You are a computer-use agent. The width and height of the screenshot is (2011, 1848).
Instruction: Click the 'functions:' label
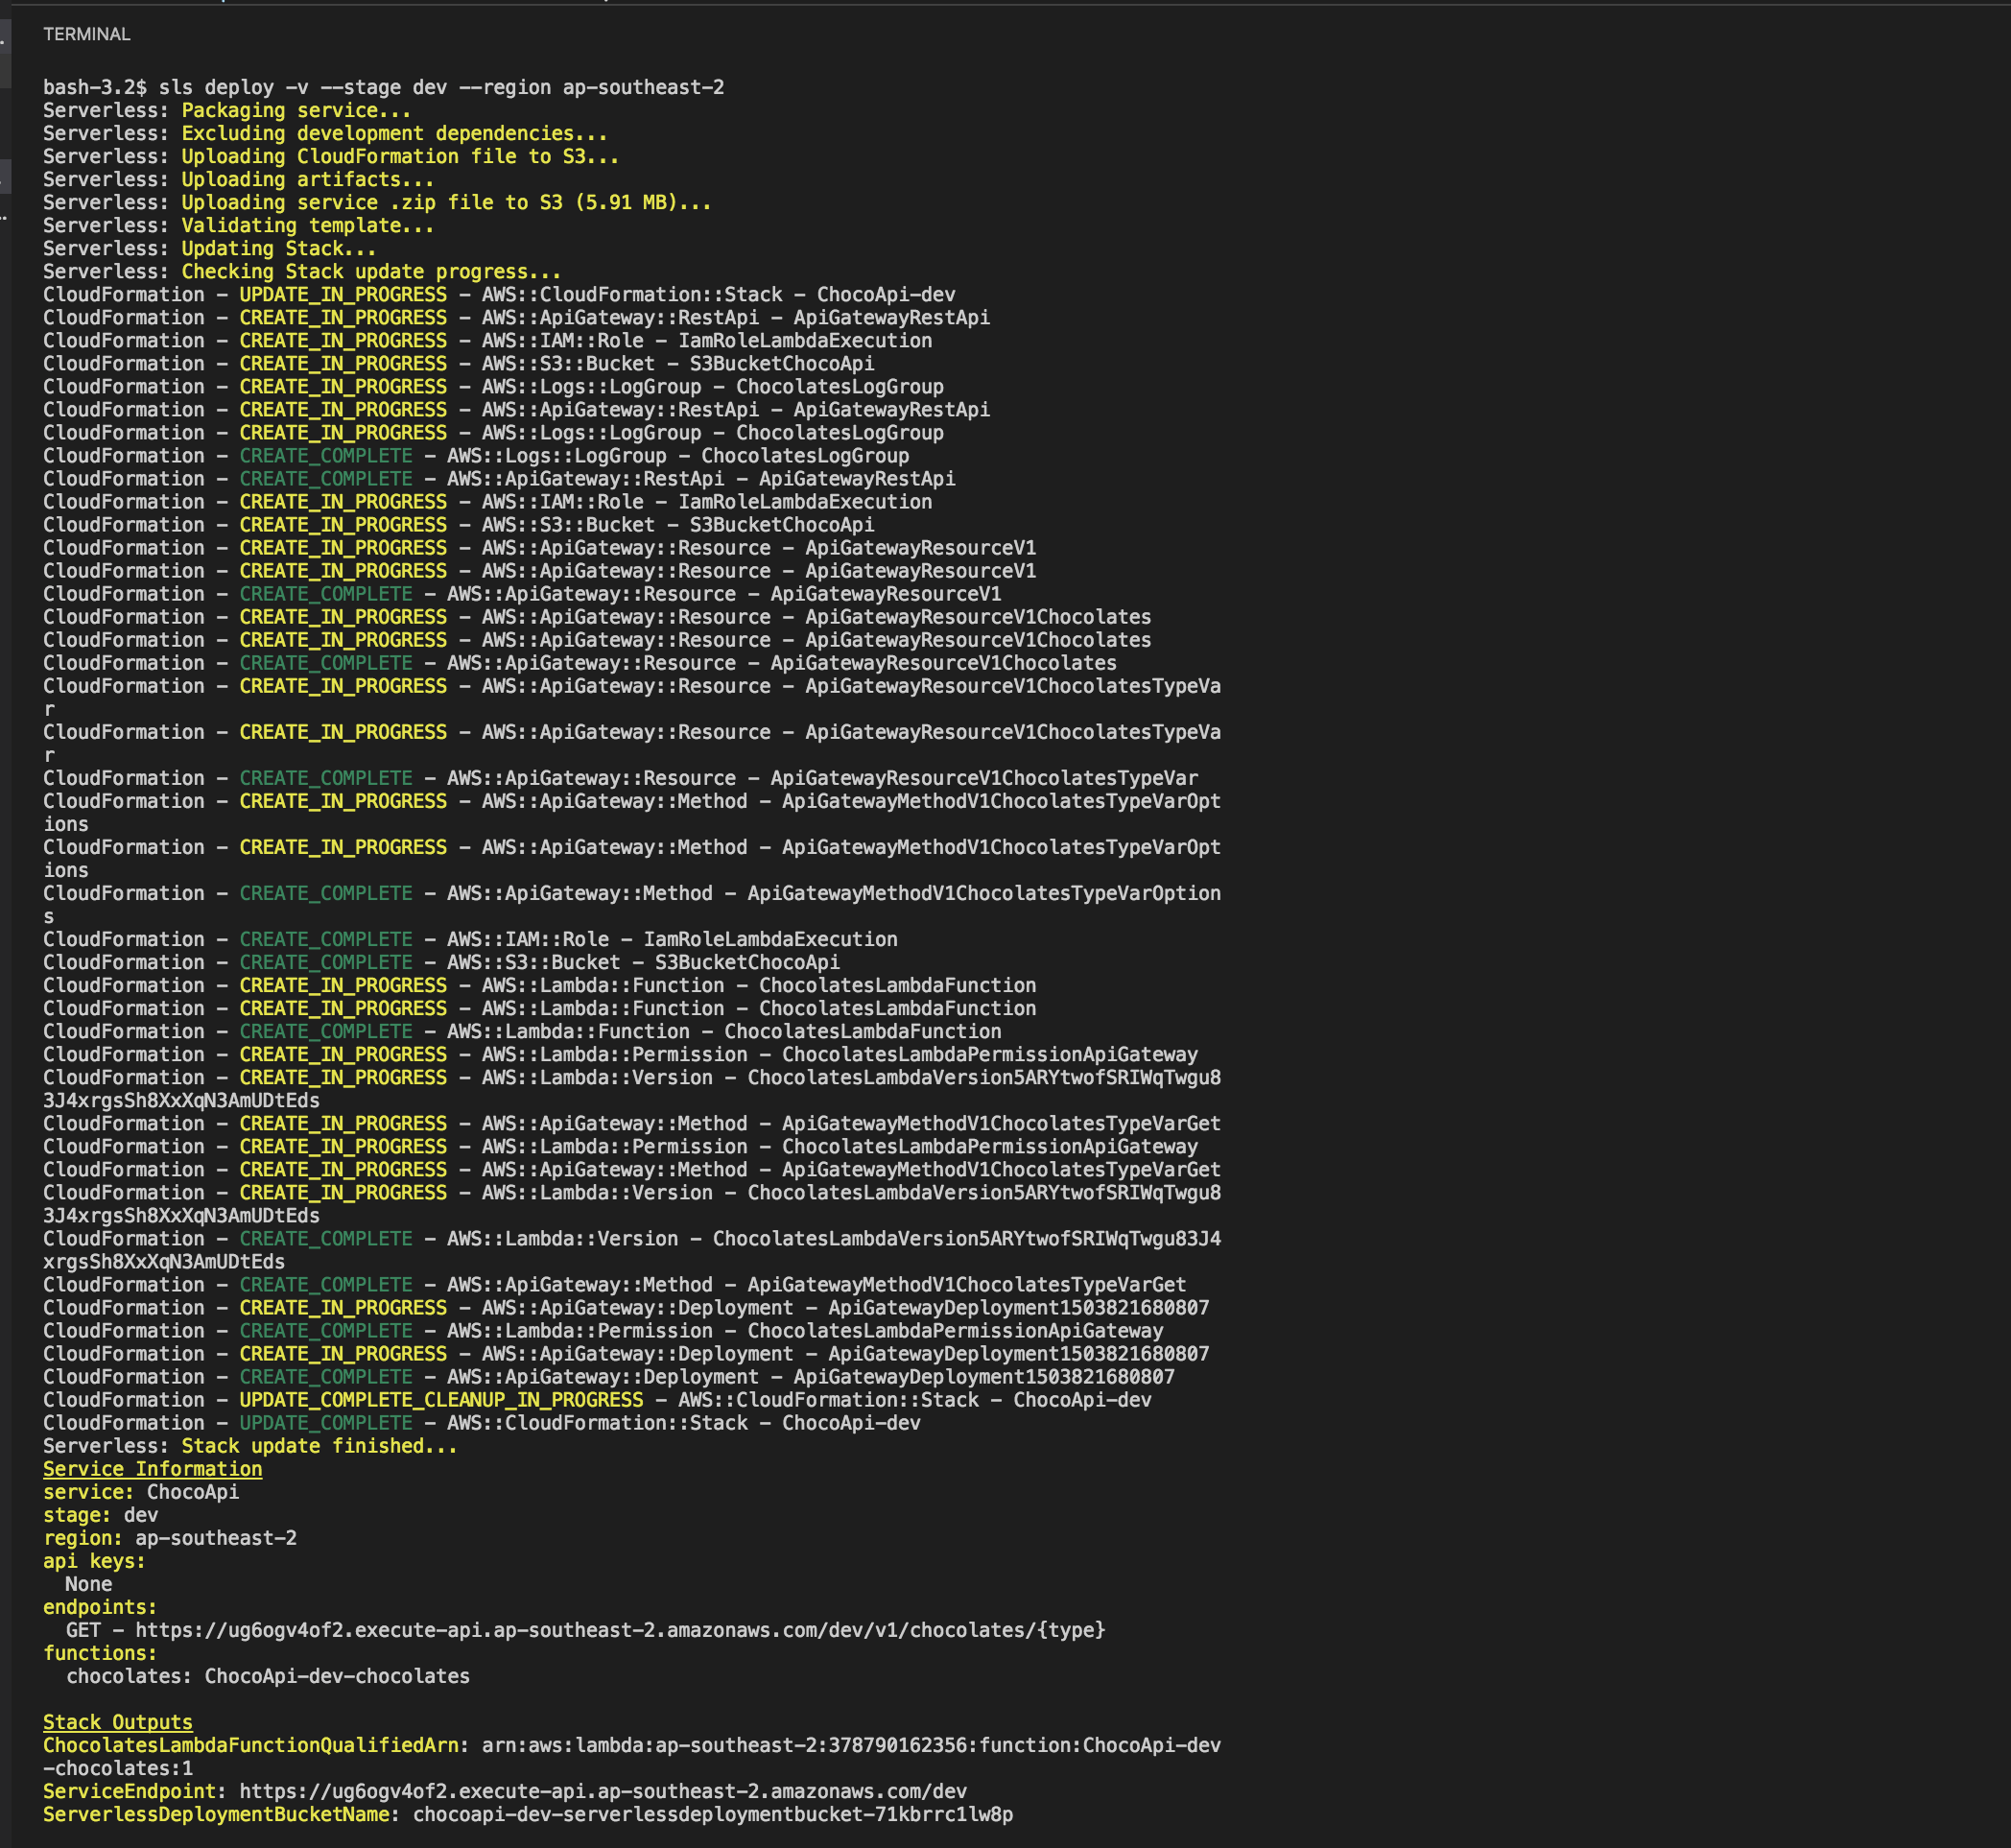(100, 1651)
